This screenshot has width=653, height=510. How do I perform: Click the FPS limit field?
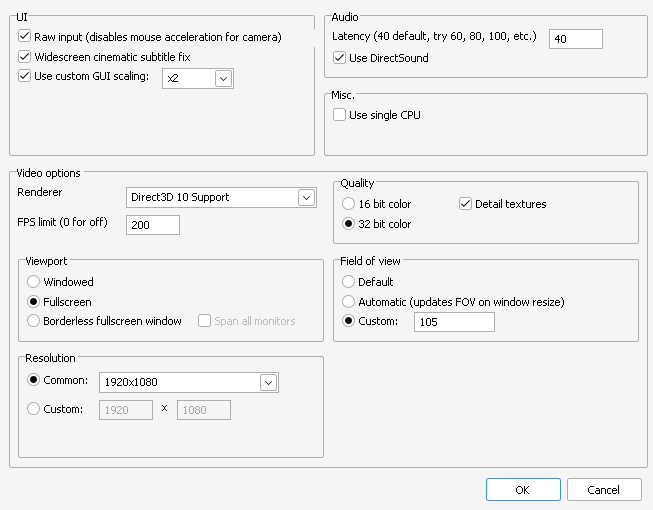point(153,225)
